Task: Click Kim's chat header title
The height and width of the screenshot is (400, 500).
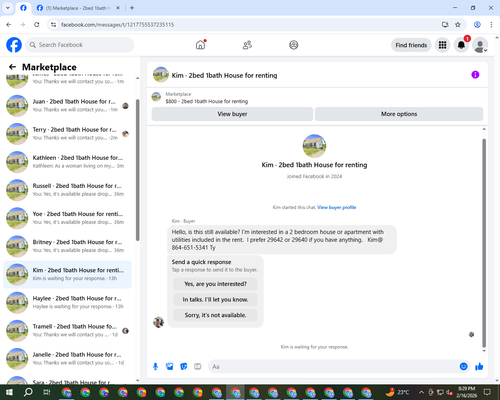Action: (224, 75)
